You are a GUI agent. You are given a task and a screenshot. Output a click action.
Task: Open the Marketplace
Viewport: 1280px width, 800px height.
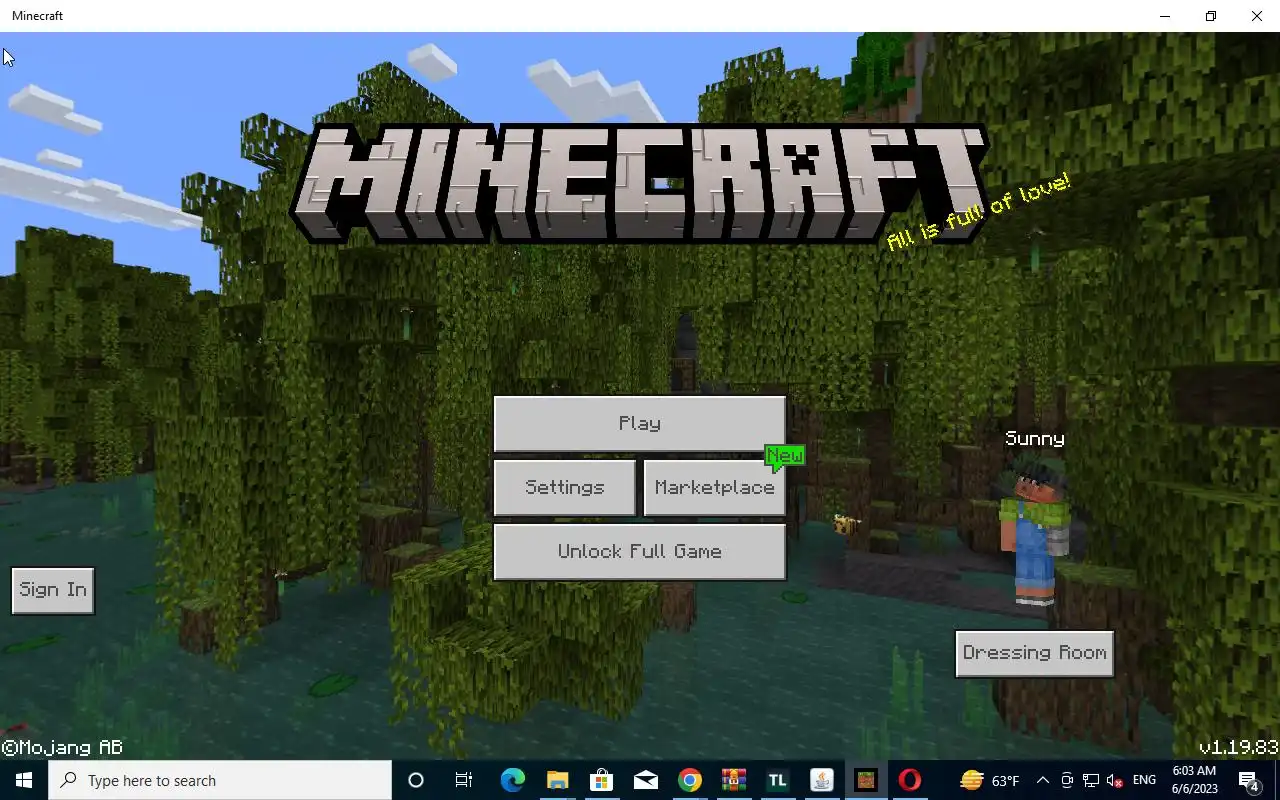pos(714,488)
